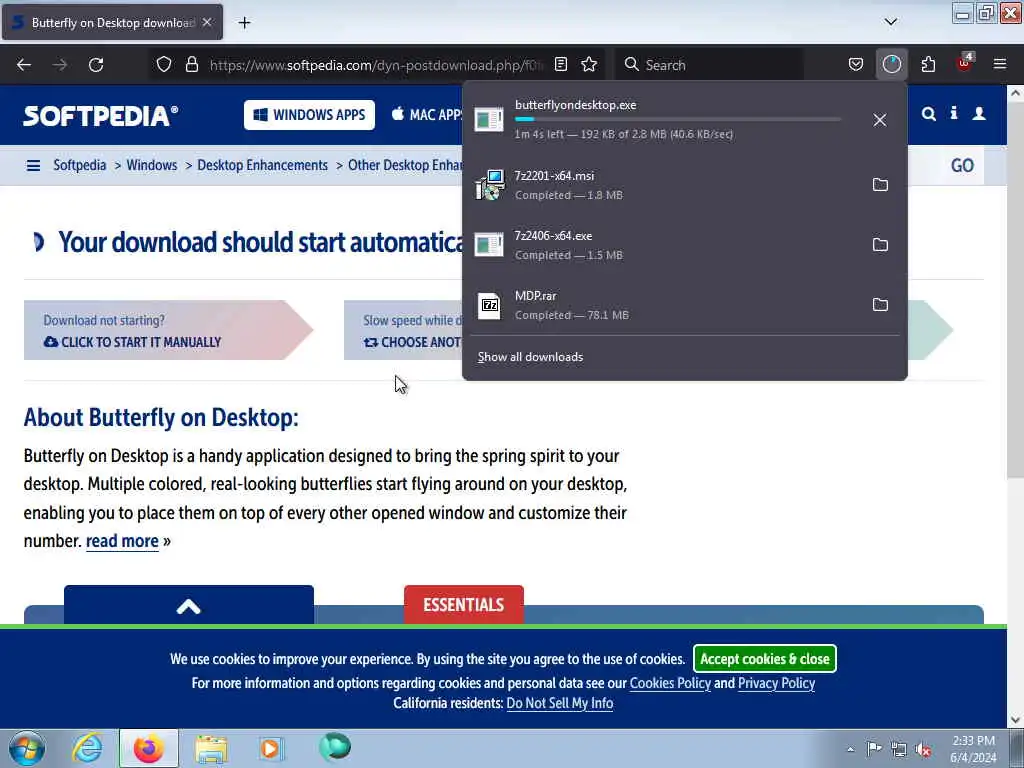Click the Other Desktop Enhancements breadcrumb
Screen dimensions: 1024x768
405,165
